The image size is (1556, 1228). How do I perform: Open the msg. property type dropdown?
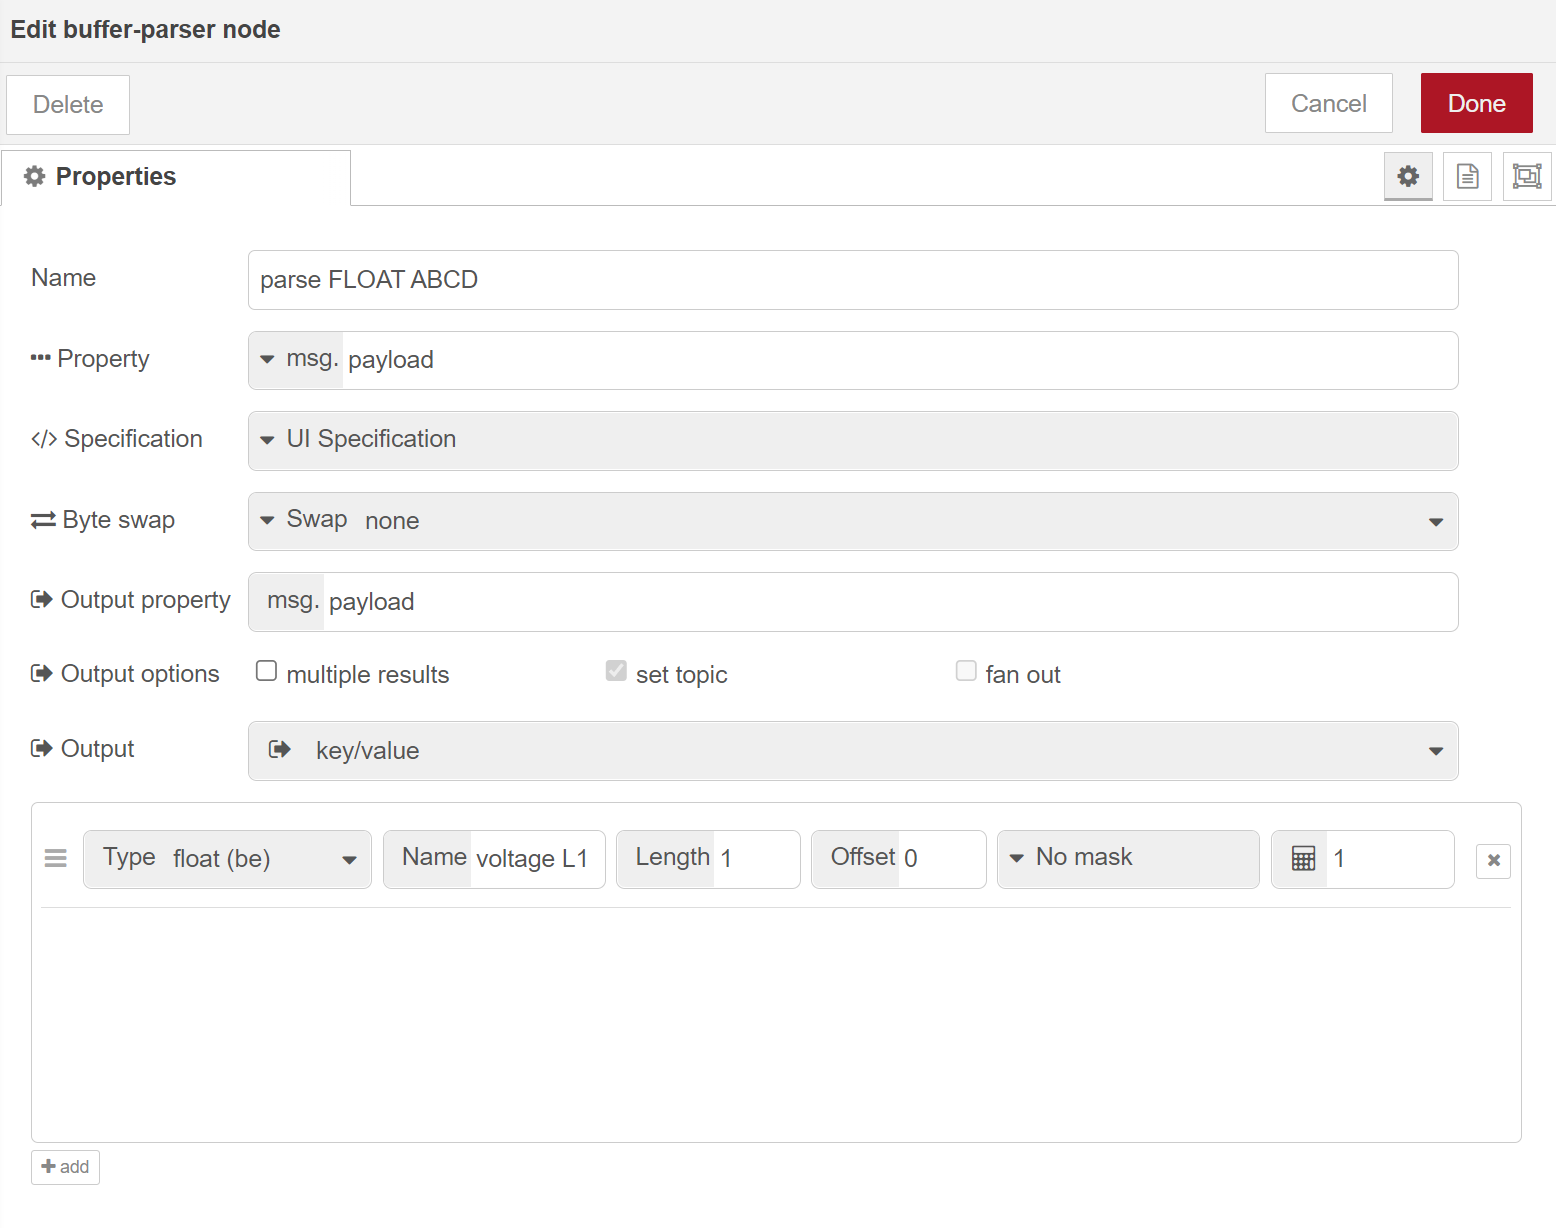pos(296,360)
